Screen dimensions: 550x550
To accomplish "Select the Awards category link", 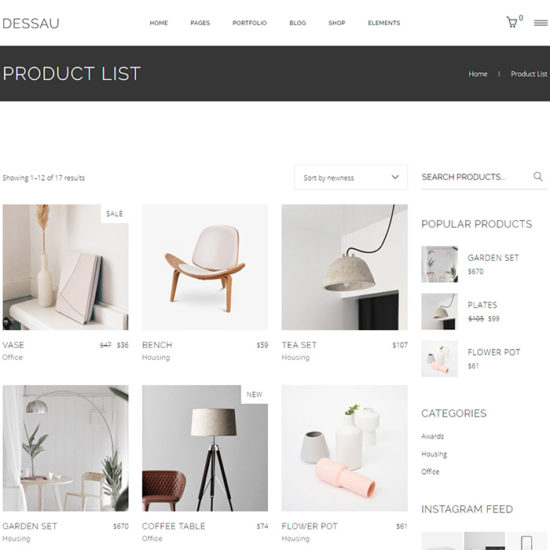I will point(432,436).
